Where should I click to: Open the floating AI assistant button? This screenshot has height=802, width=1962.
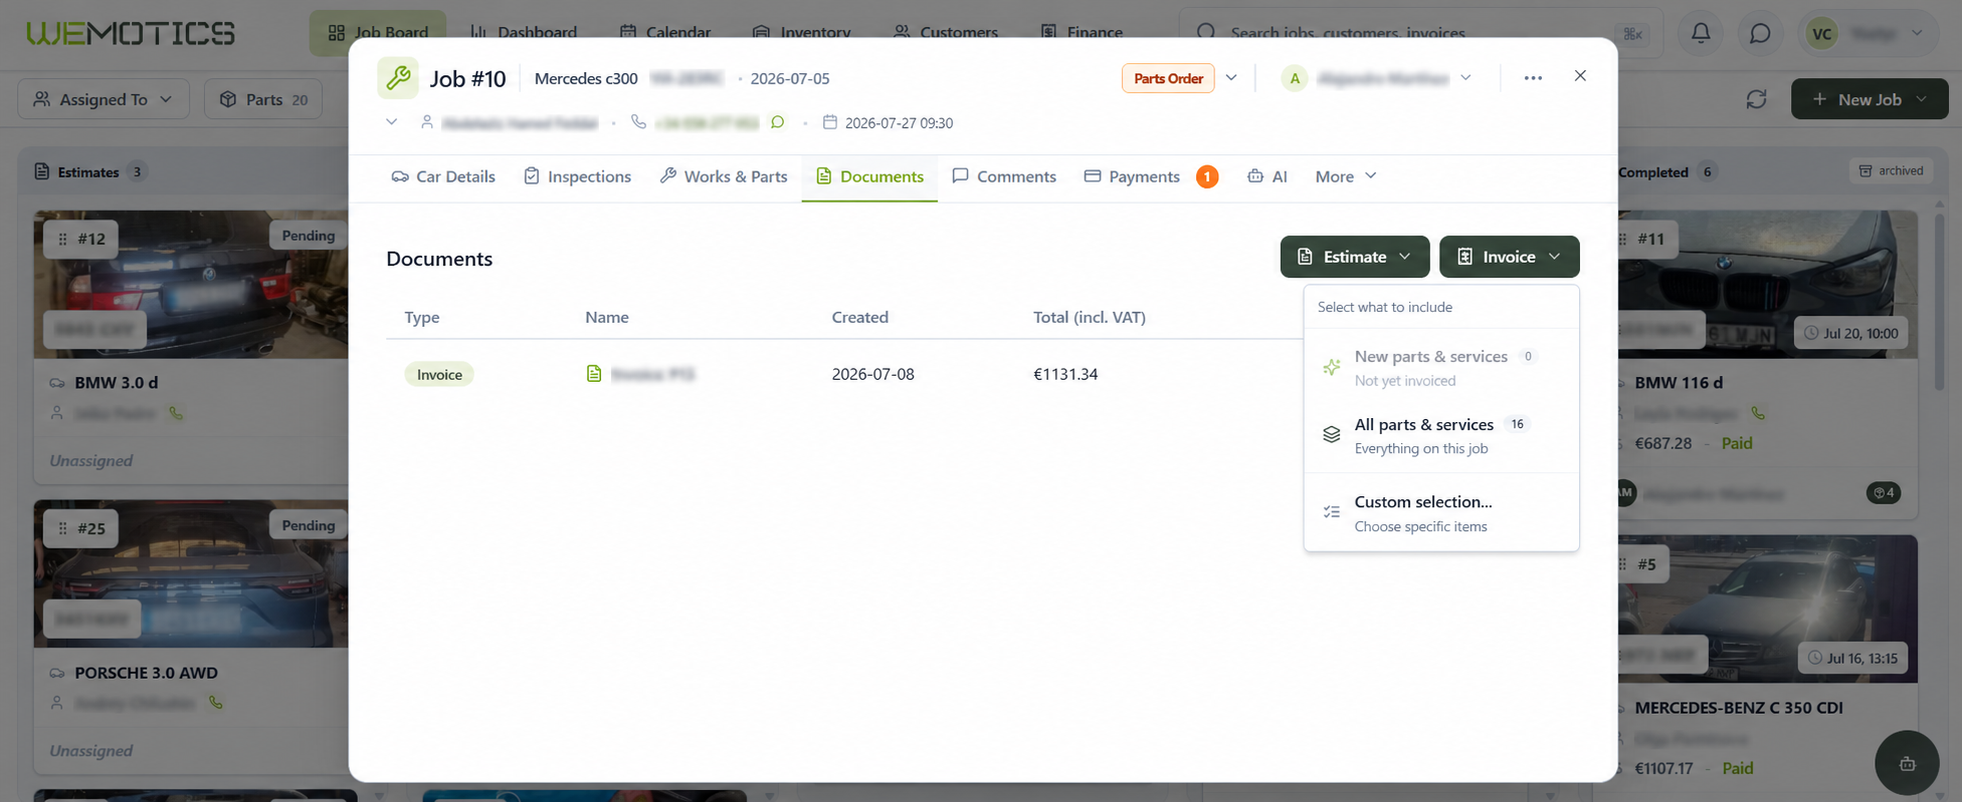[x=1907, y=763]
